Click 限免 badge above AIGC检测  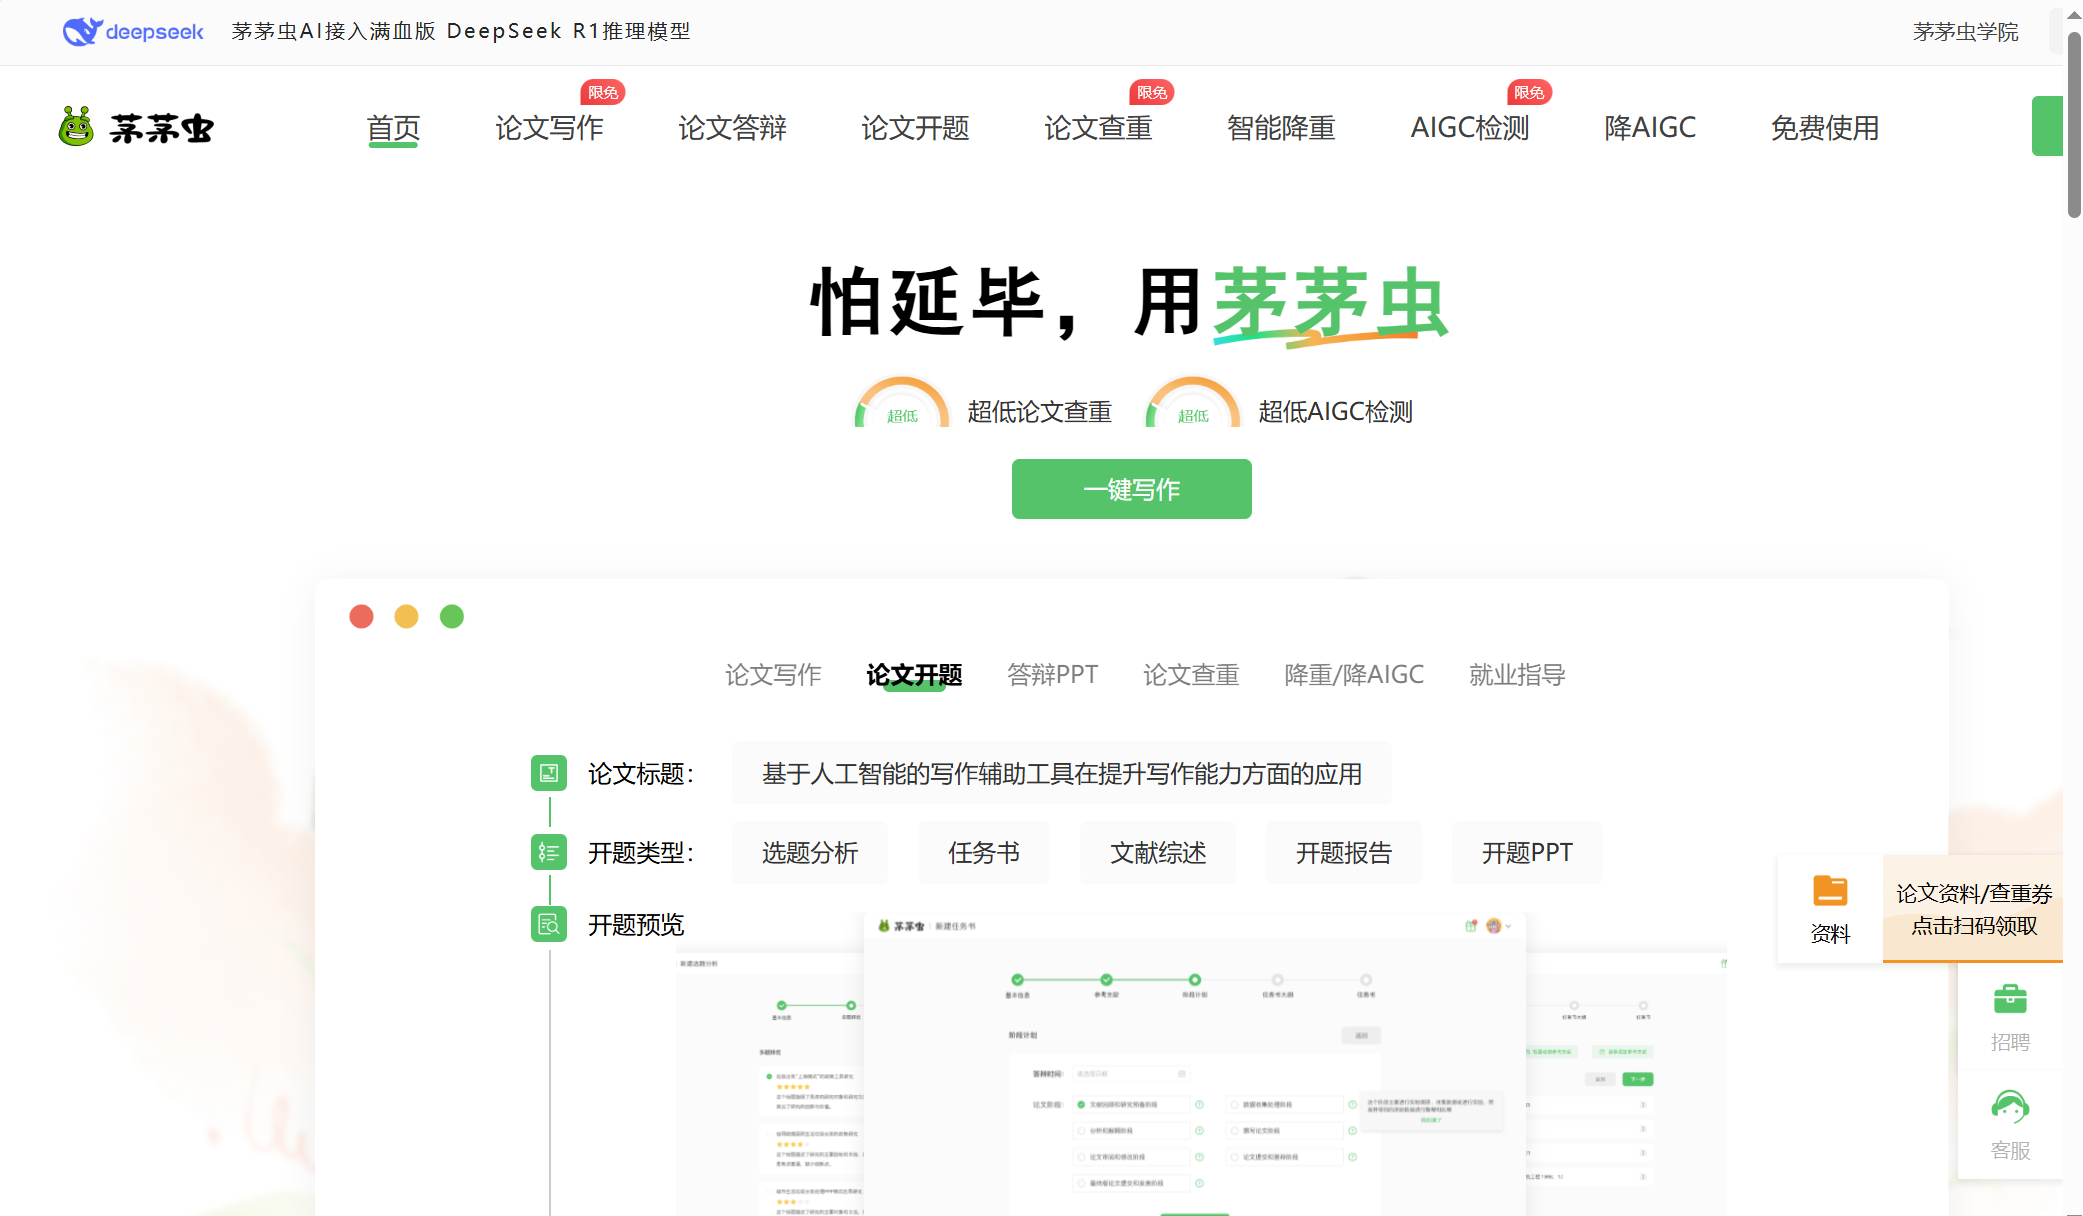[x=1529, y=92]
